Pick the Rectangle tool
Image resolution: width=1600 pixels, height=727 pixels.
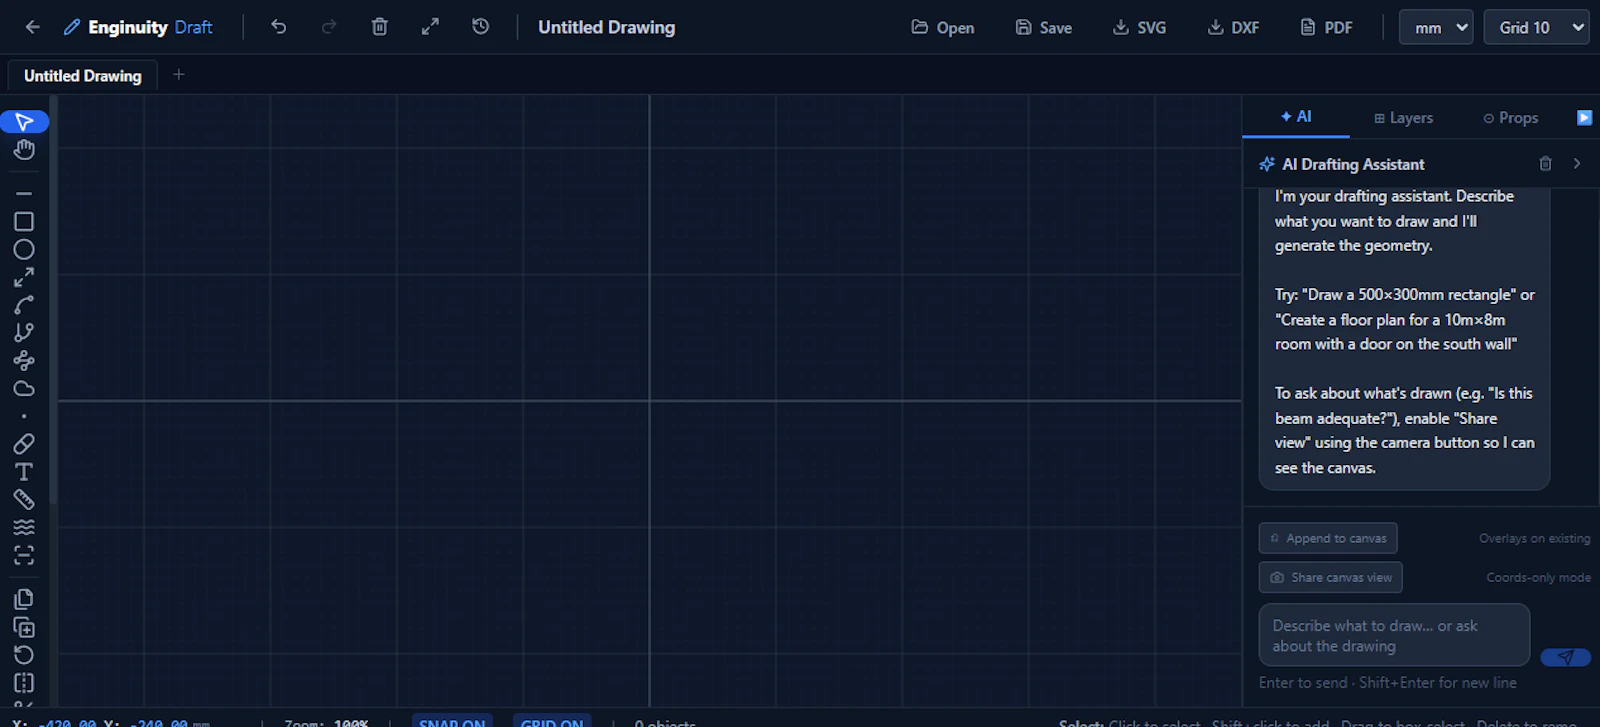click(24, 222)
